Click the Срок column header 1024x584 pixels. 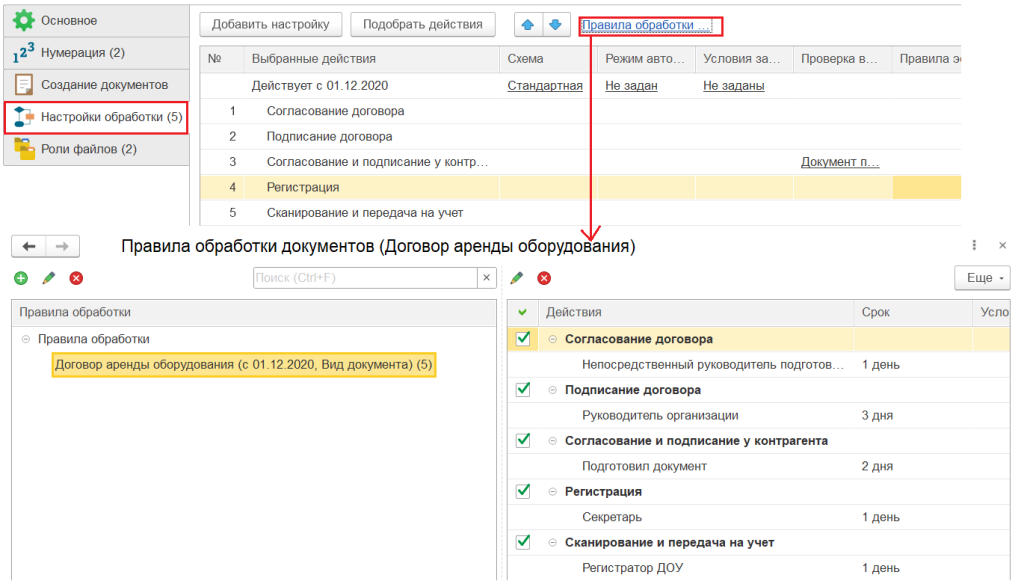[912, 312]
